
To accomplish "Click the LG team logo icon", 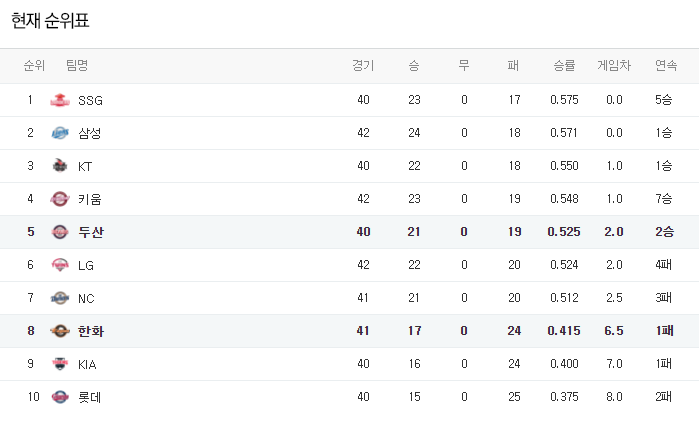I will pos(61,265).
